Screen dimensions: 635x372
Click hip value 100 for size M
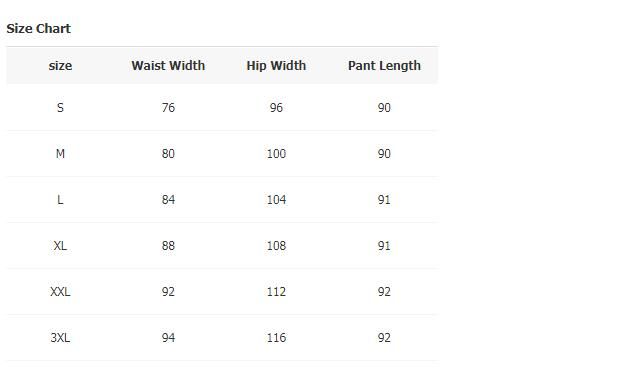pos(276,154)
